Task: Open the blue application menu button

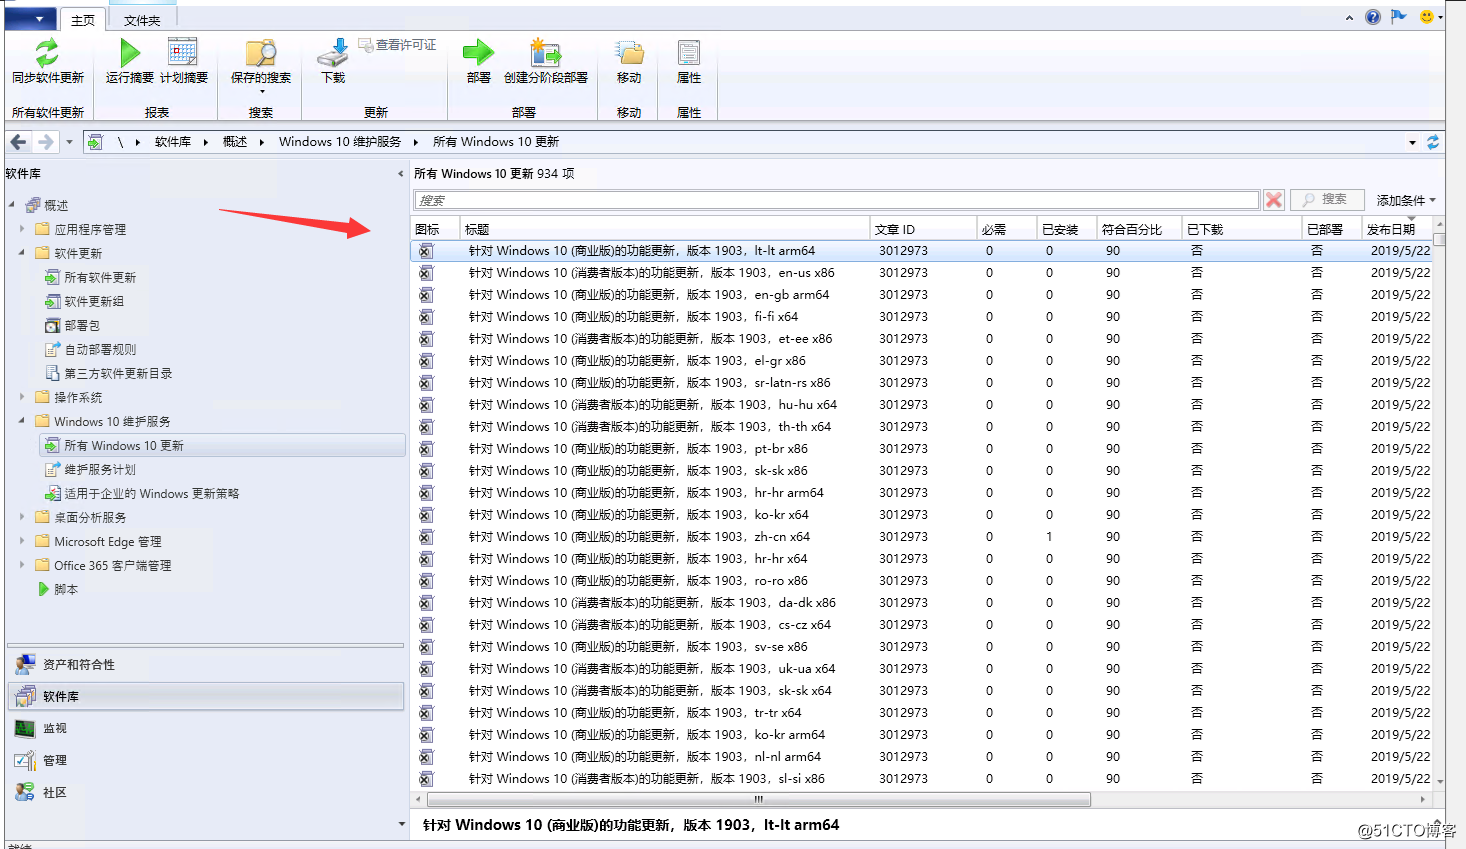Action: 30,19
